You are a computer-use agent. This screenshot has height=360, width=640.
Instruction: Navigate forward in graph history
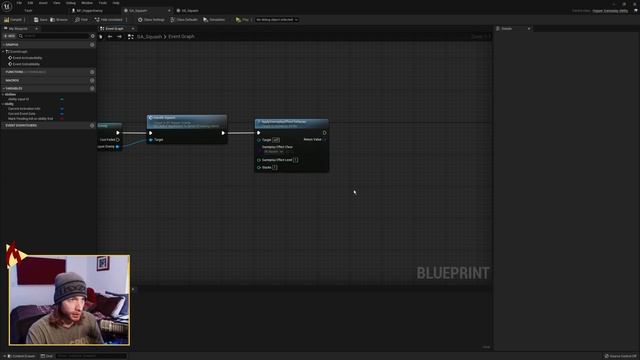pos(119,37)
